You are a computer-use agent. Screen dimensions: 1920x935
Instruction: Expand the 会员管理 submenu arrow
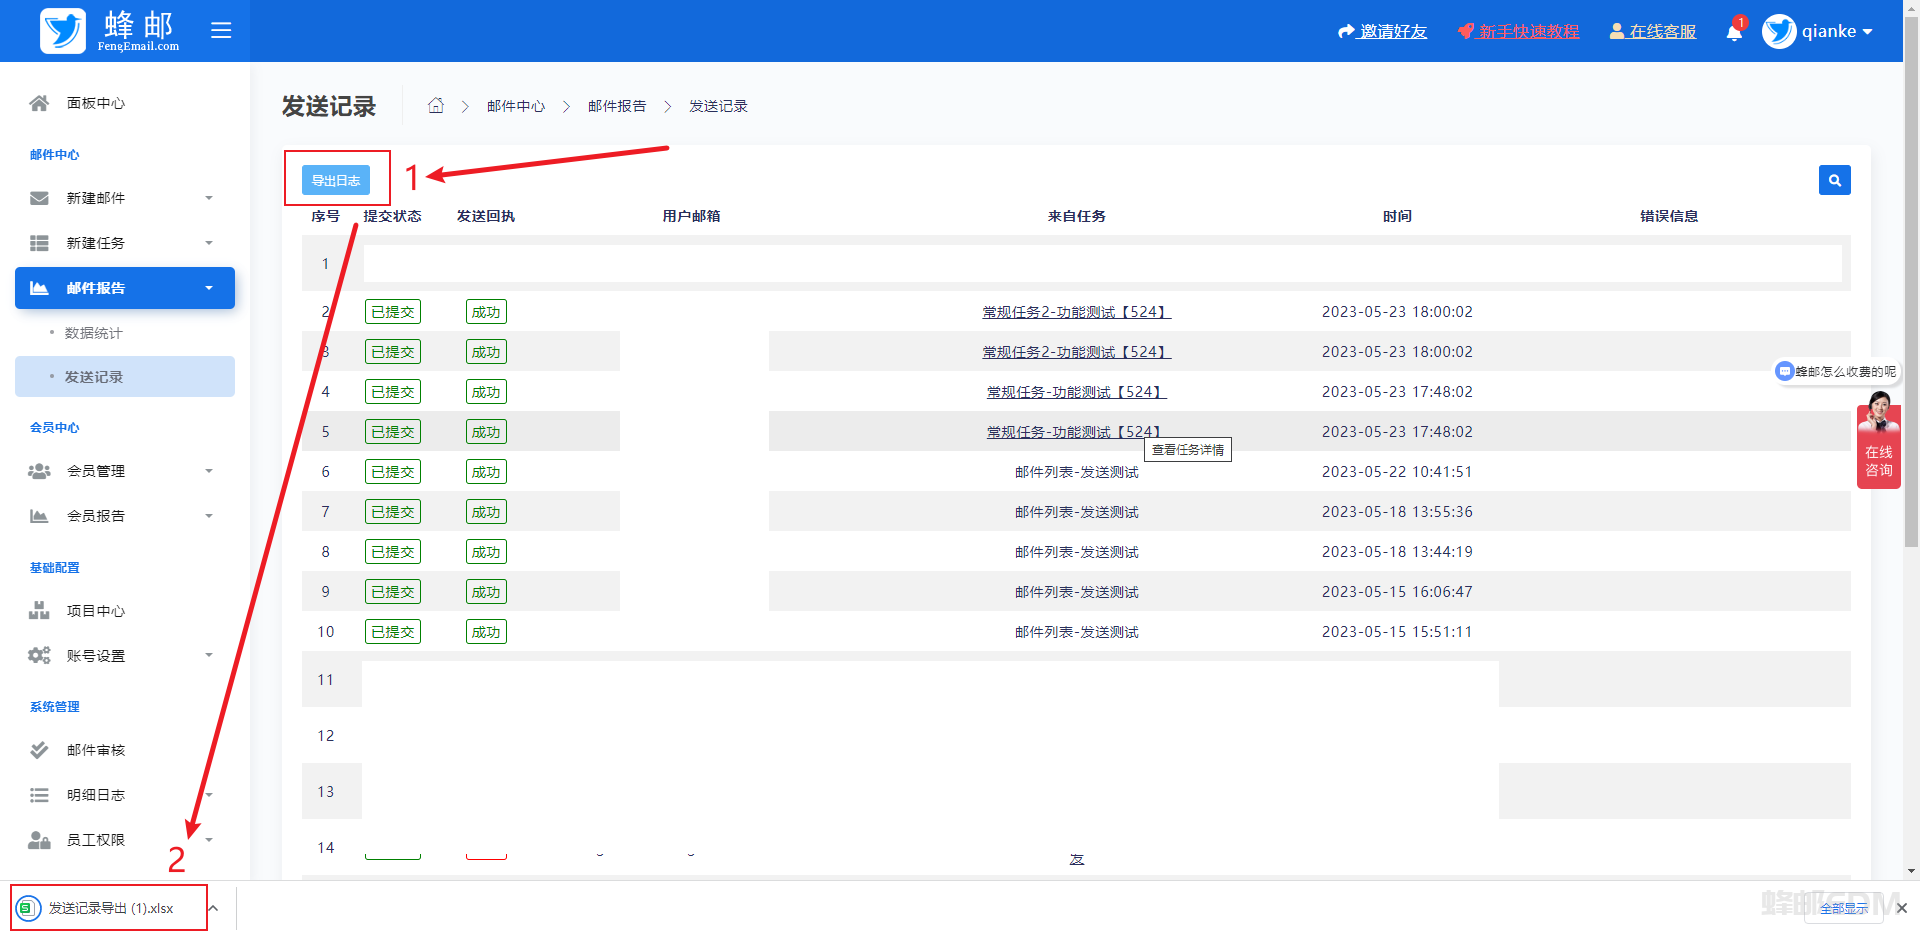209,471
